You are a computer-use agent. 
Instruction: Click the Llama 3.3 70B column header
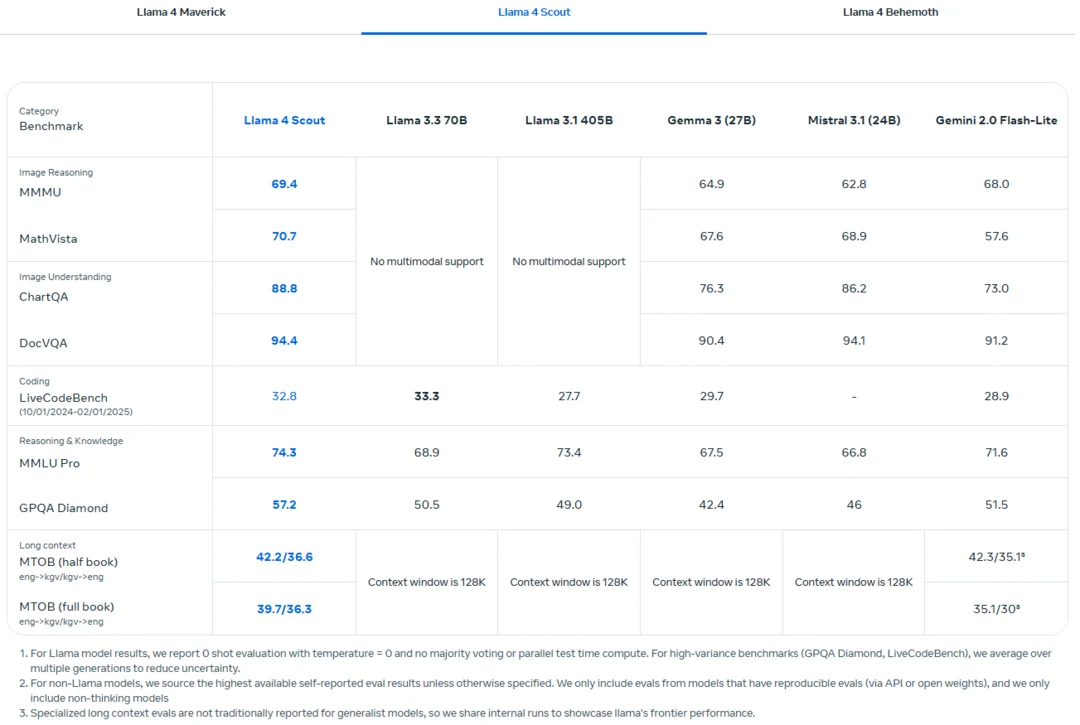pyautogui.click(x=426, y=120)
